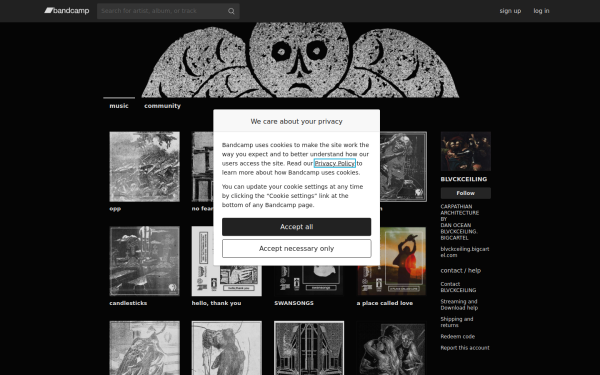600x375 pixels.
Task: Click the BLVCKCEILING artist profile image
Action: (466, 151)
